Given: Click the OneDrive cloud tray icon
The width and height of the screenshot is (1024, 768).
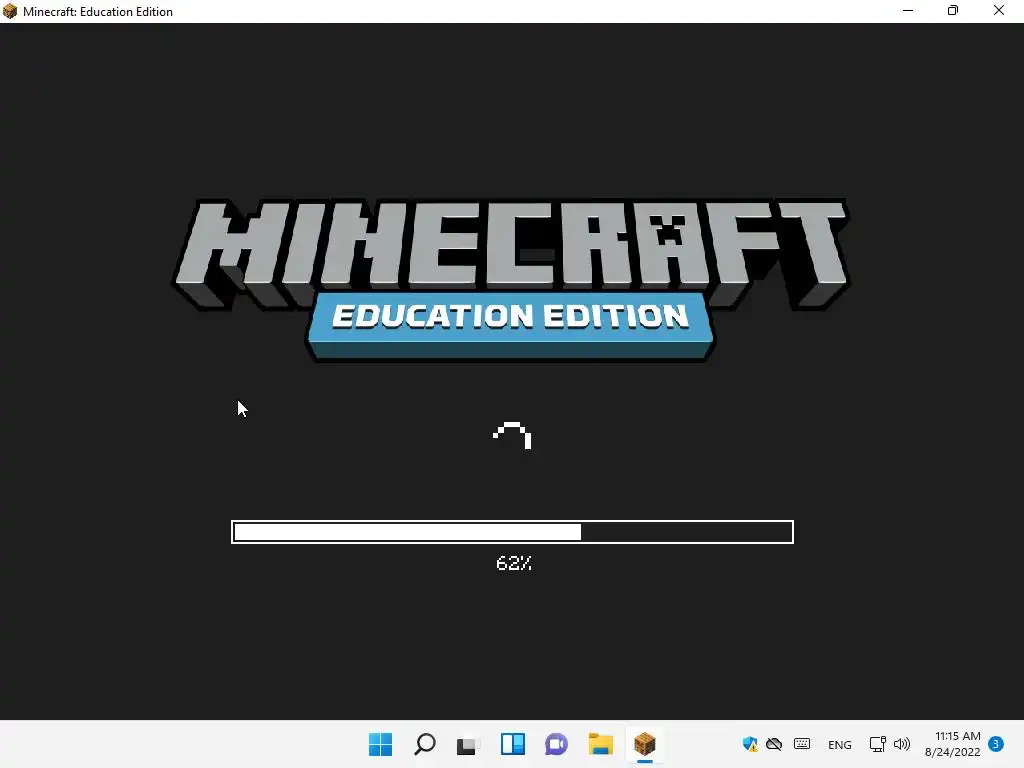Looking at the screenshot, I should point(774,744).
